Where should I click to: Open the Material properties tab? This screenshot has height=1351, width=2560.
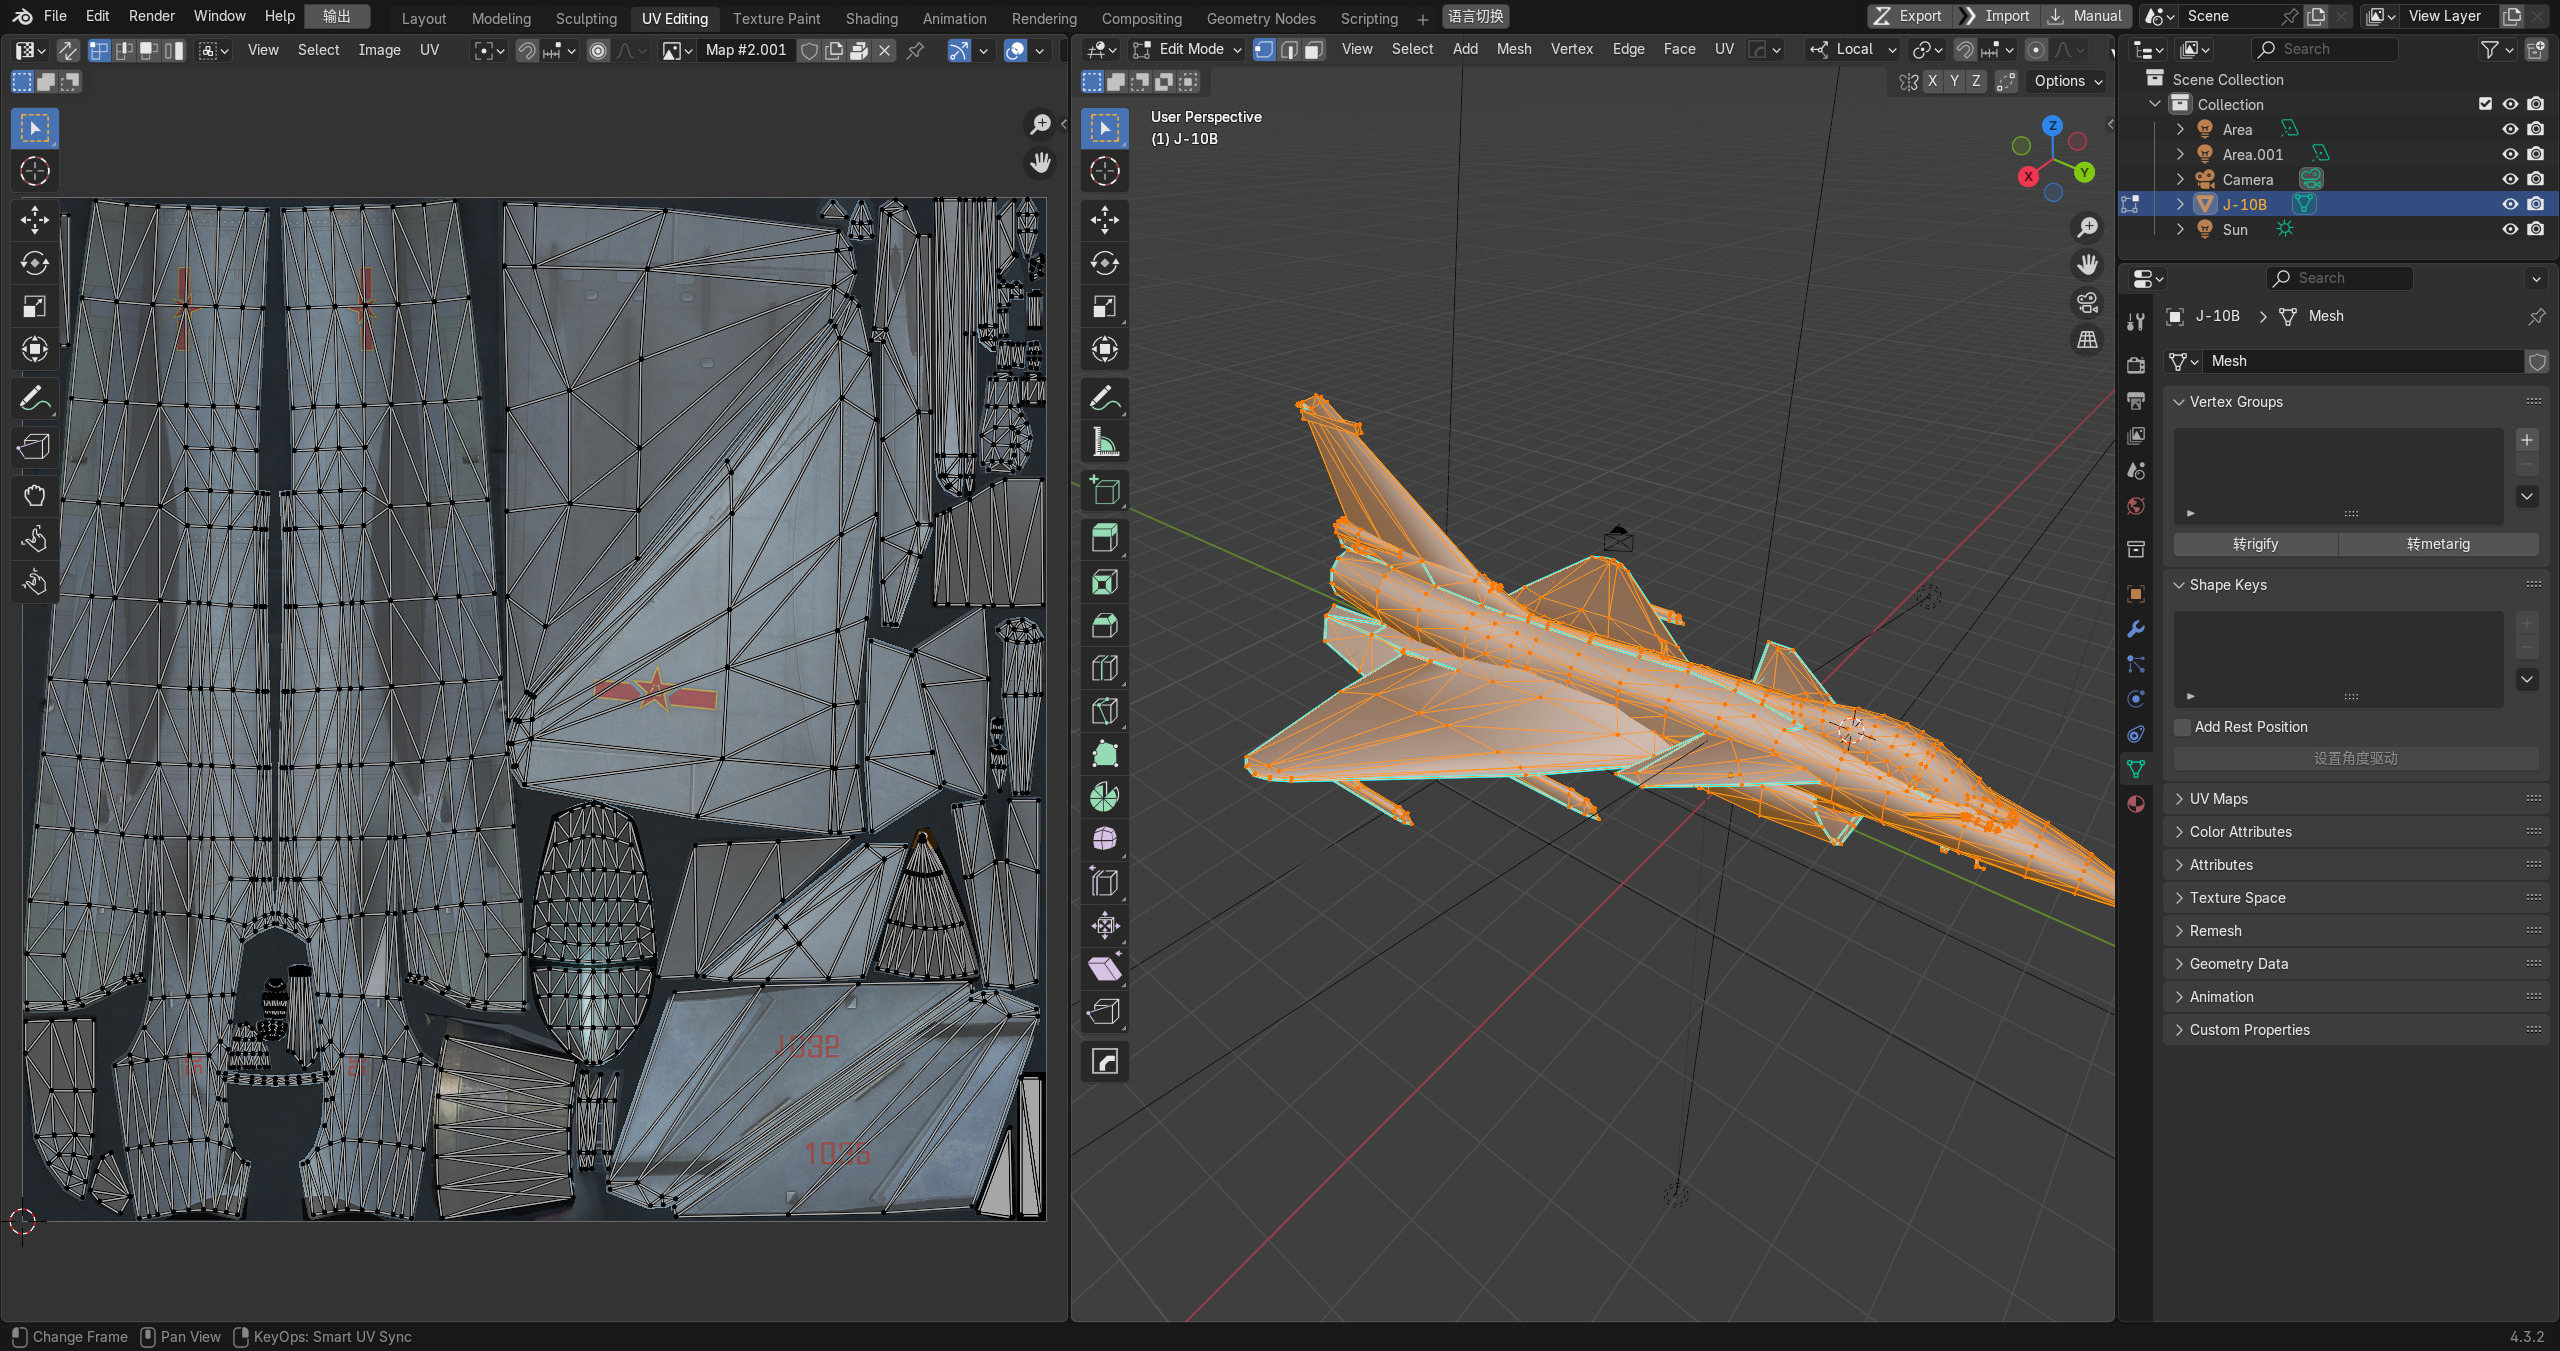2136,804
